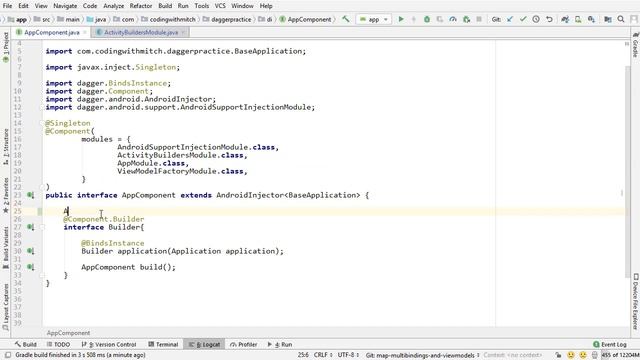Image resolution: width=640 pixels, height=360 pixels.
Task: Click the Make Project hammer icon
Action: 346,19
